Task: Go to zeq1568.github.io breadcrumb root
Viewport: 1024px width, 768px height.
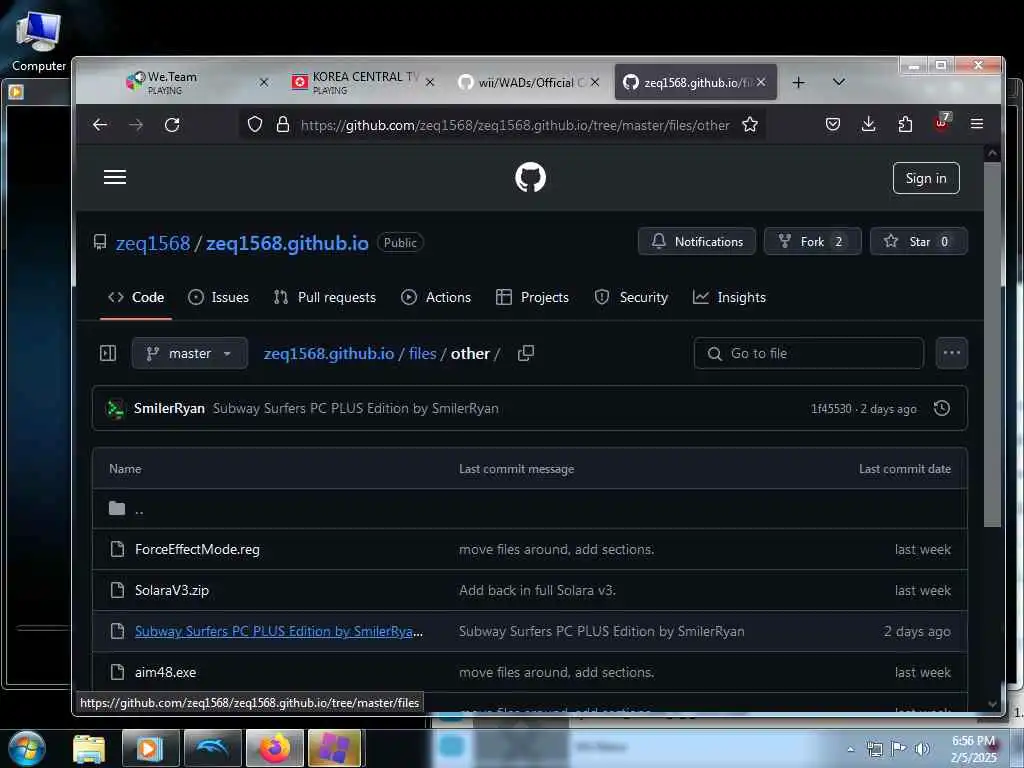Action: [328, 353]
